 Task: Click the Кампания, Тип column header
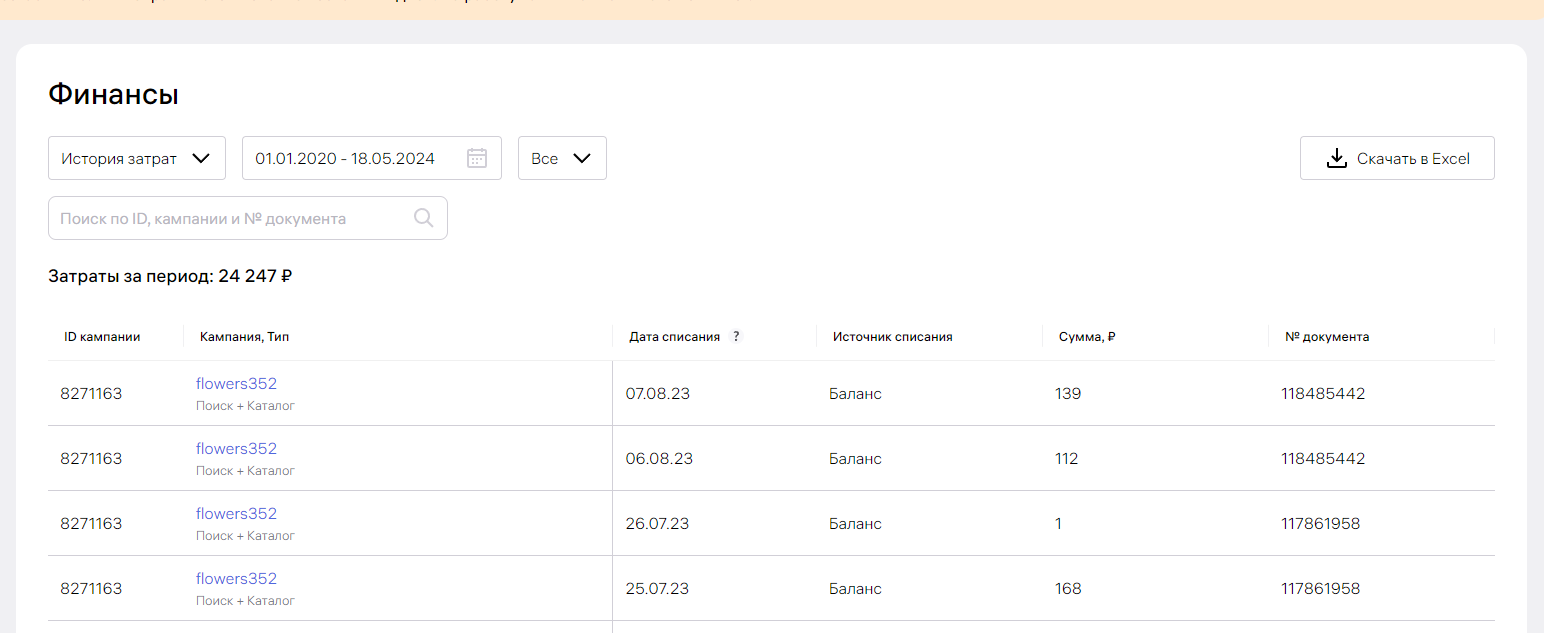(x=244, y=337)
